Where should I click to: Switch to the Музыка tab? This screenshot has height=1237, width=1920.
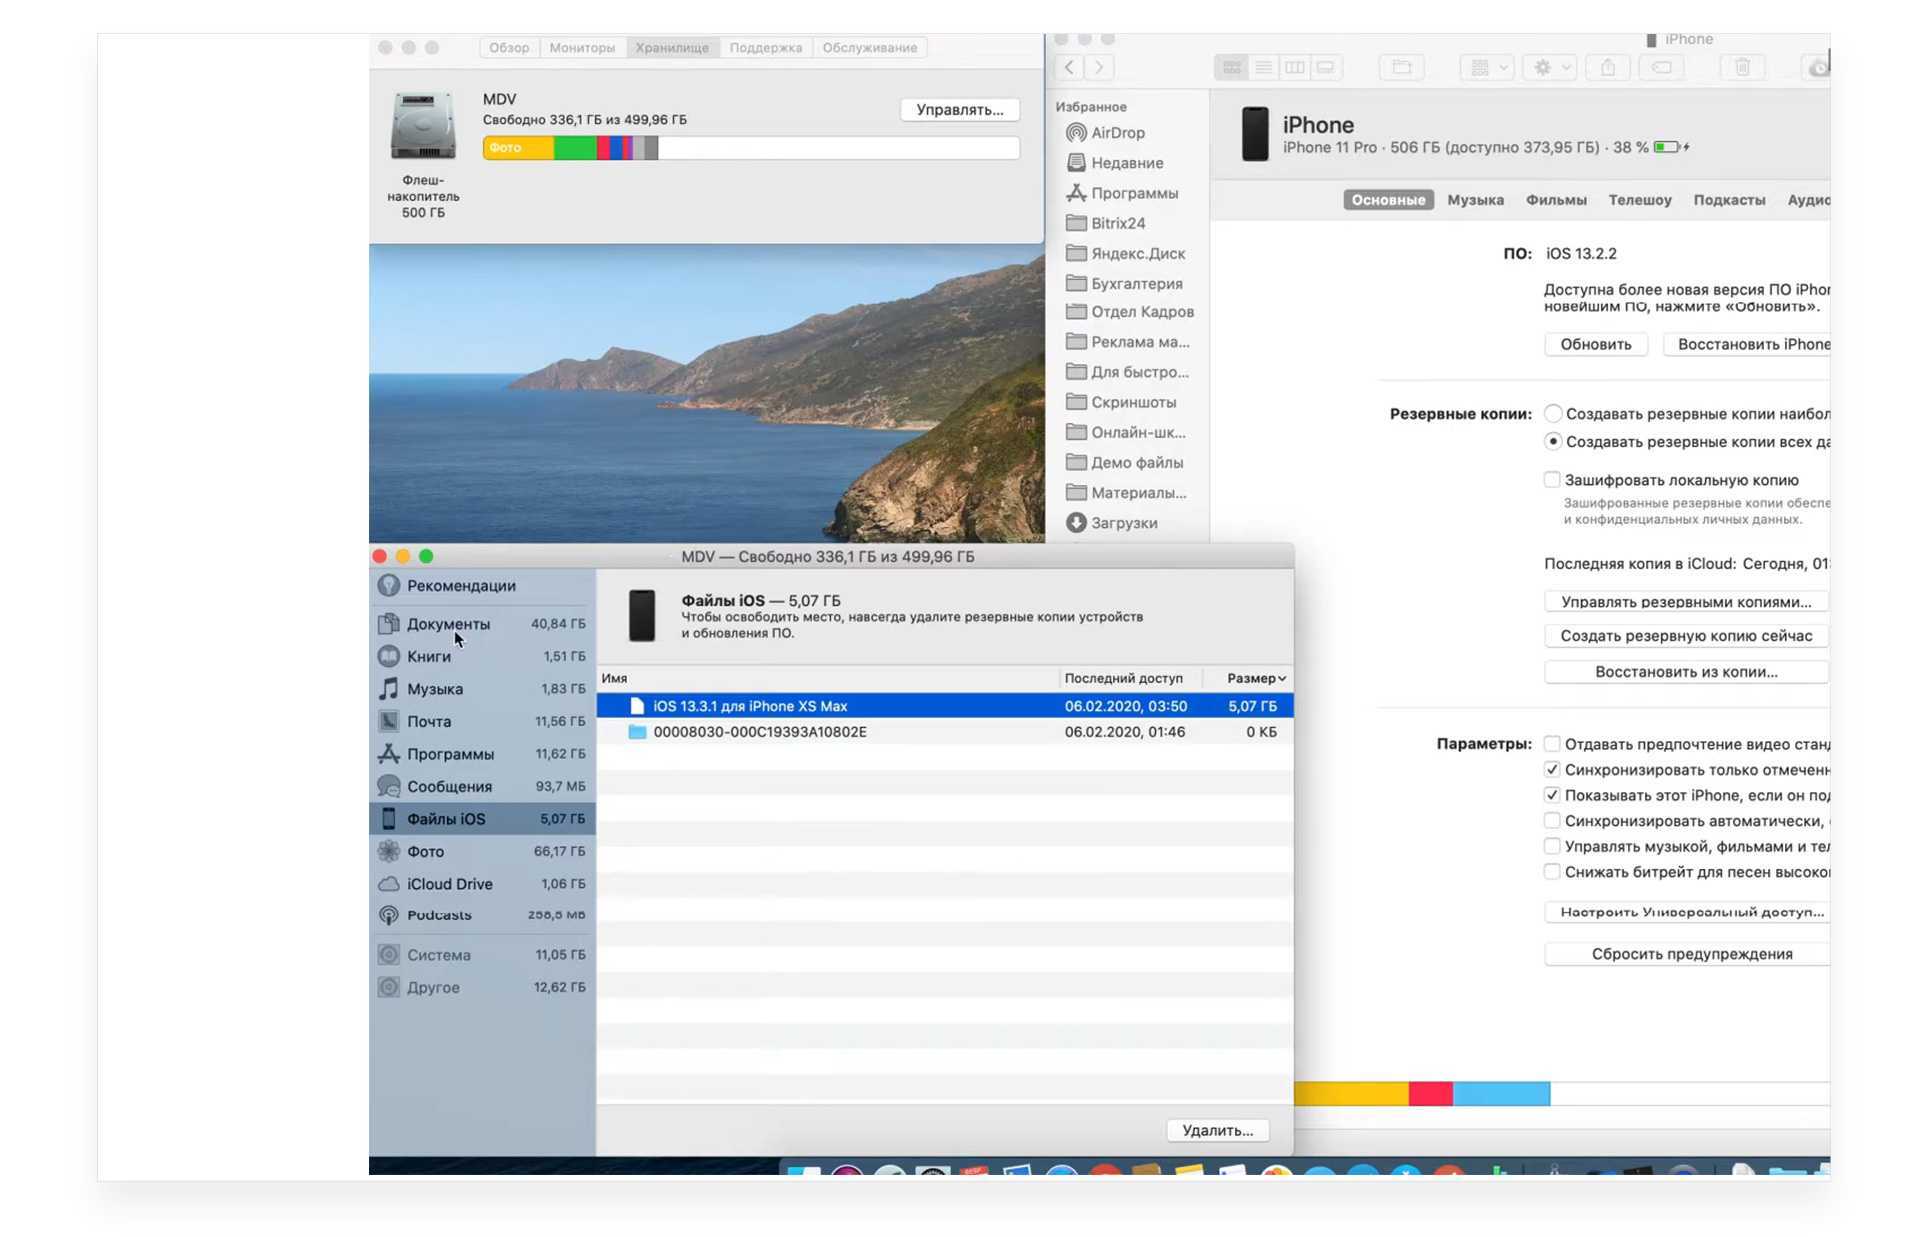pos(1475,200)
